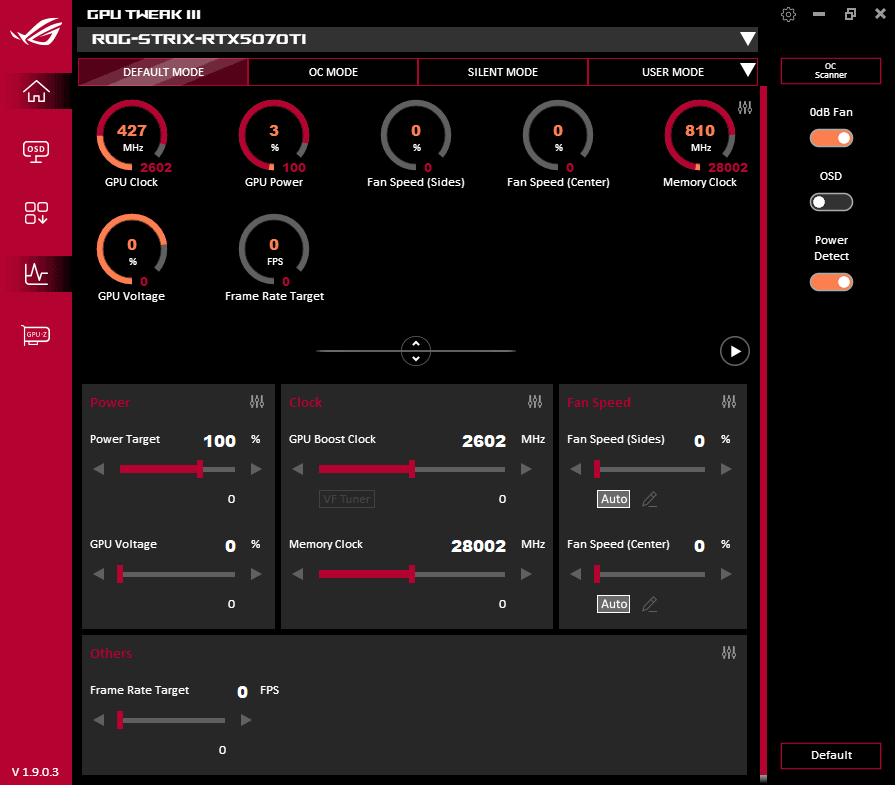Viewport: 895px width, 785px height.
Task: Open the Home page in sidebar
Action: pyautogui.click(x=36, y=90)
